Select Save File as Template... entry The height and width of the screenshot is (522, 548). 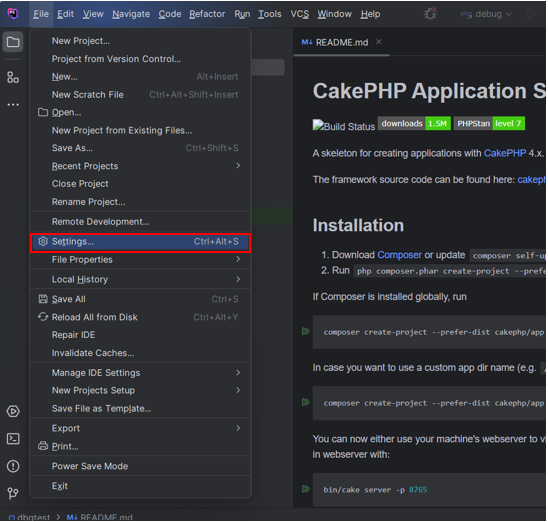click(140, 408)
